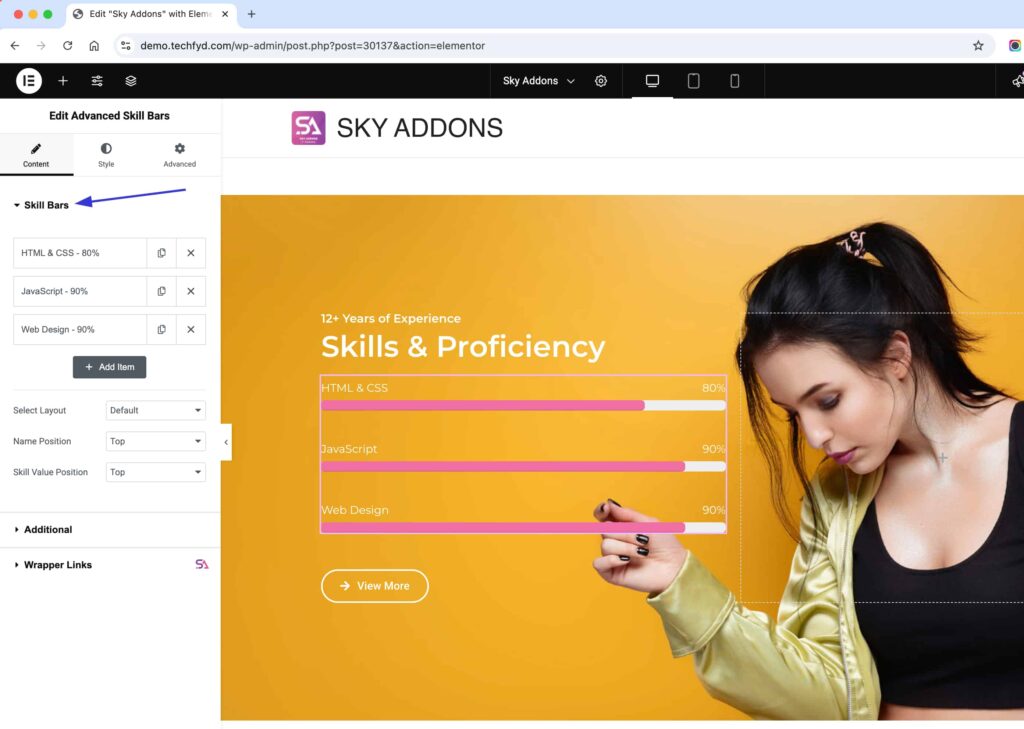Bookmark this page with star icon
The width and height of the screenshot is (1024, 729).
978,46
